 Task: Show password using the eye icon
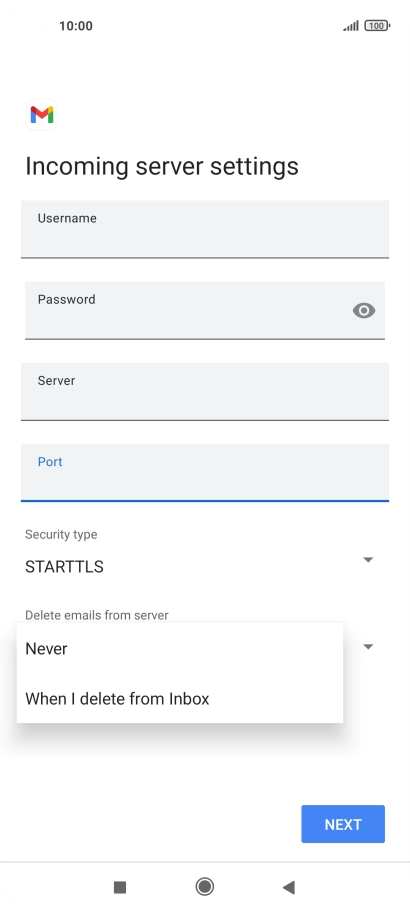pyautogui.click(x=364, y=310)
